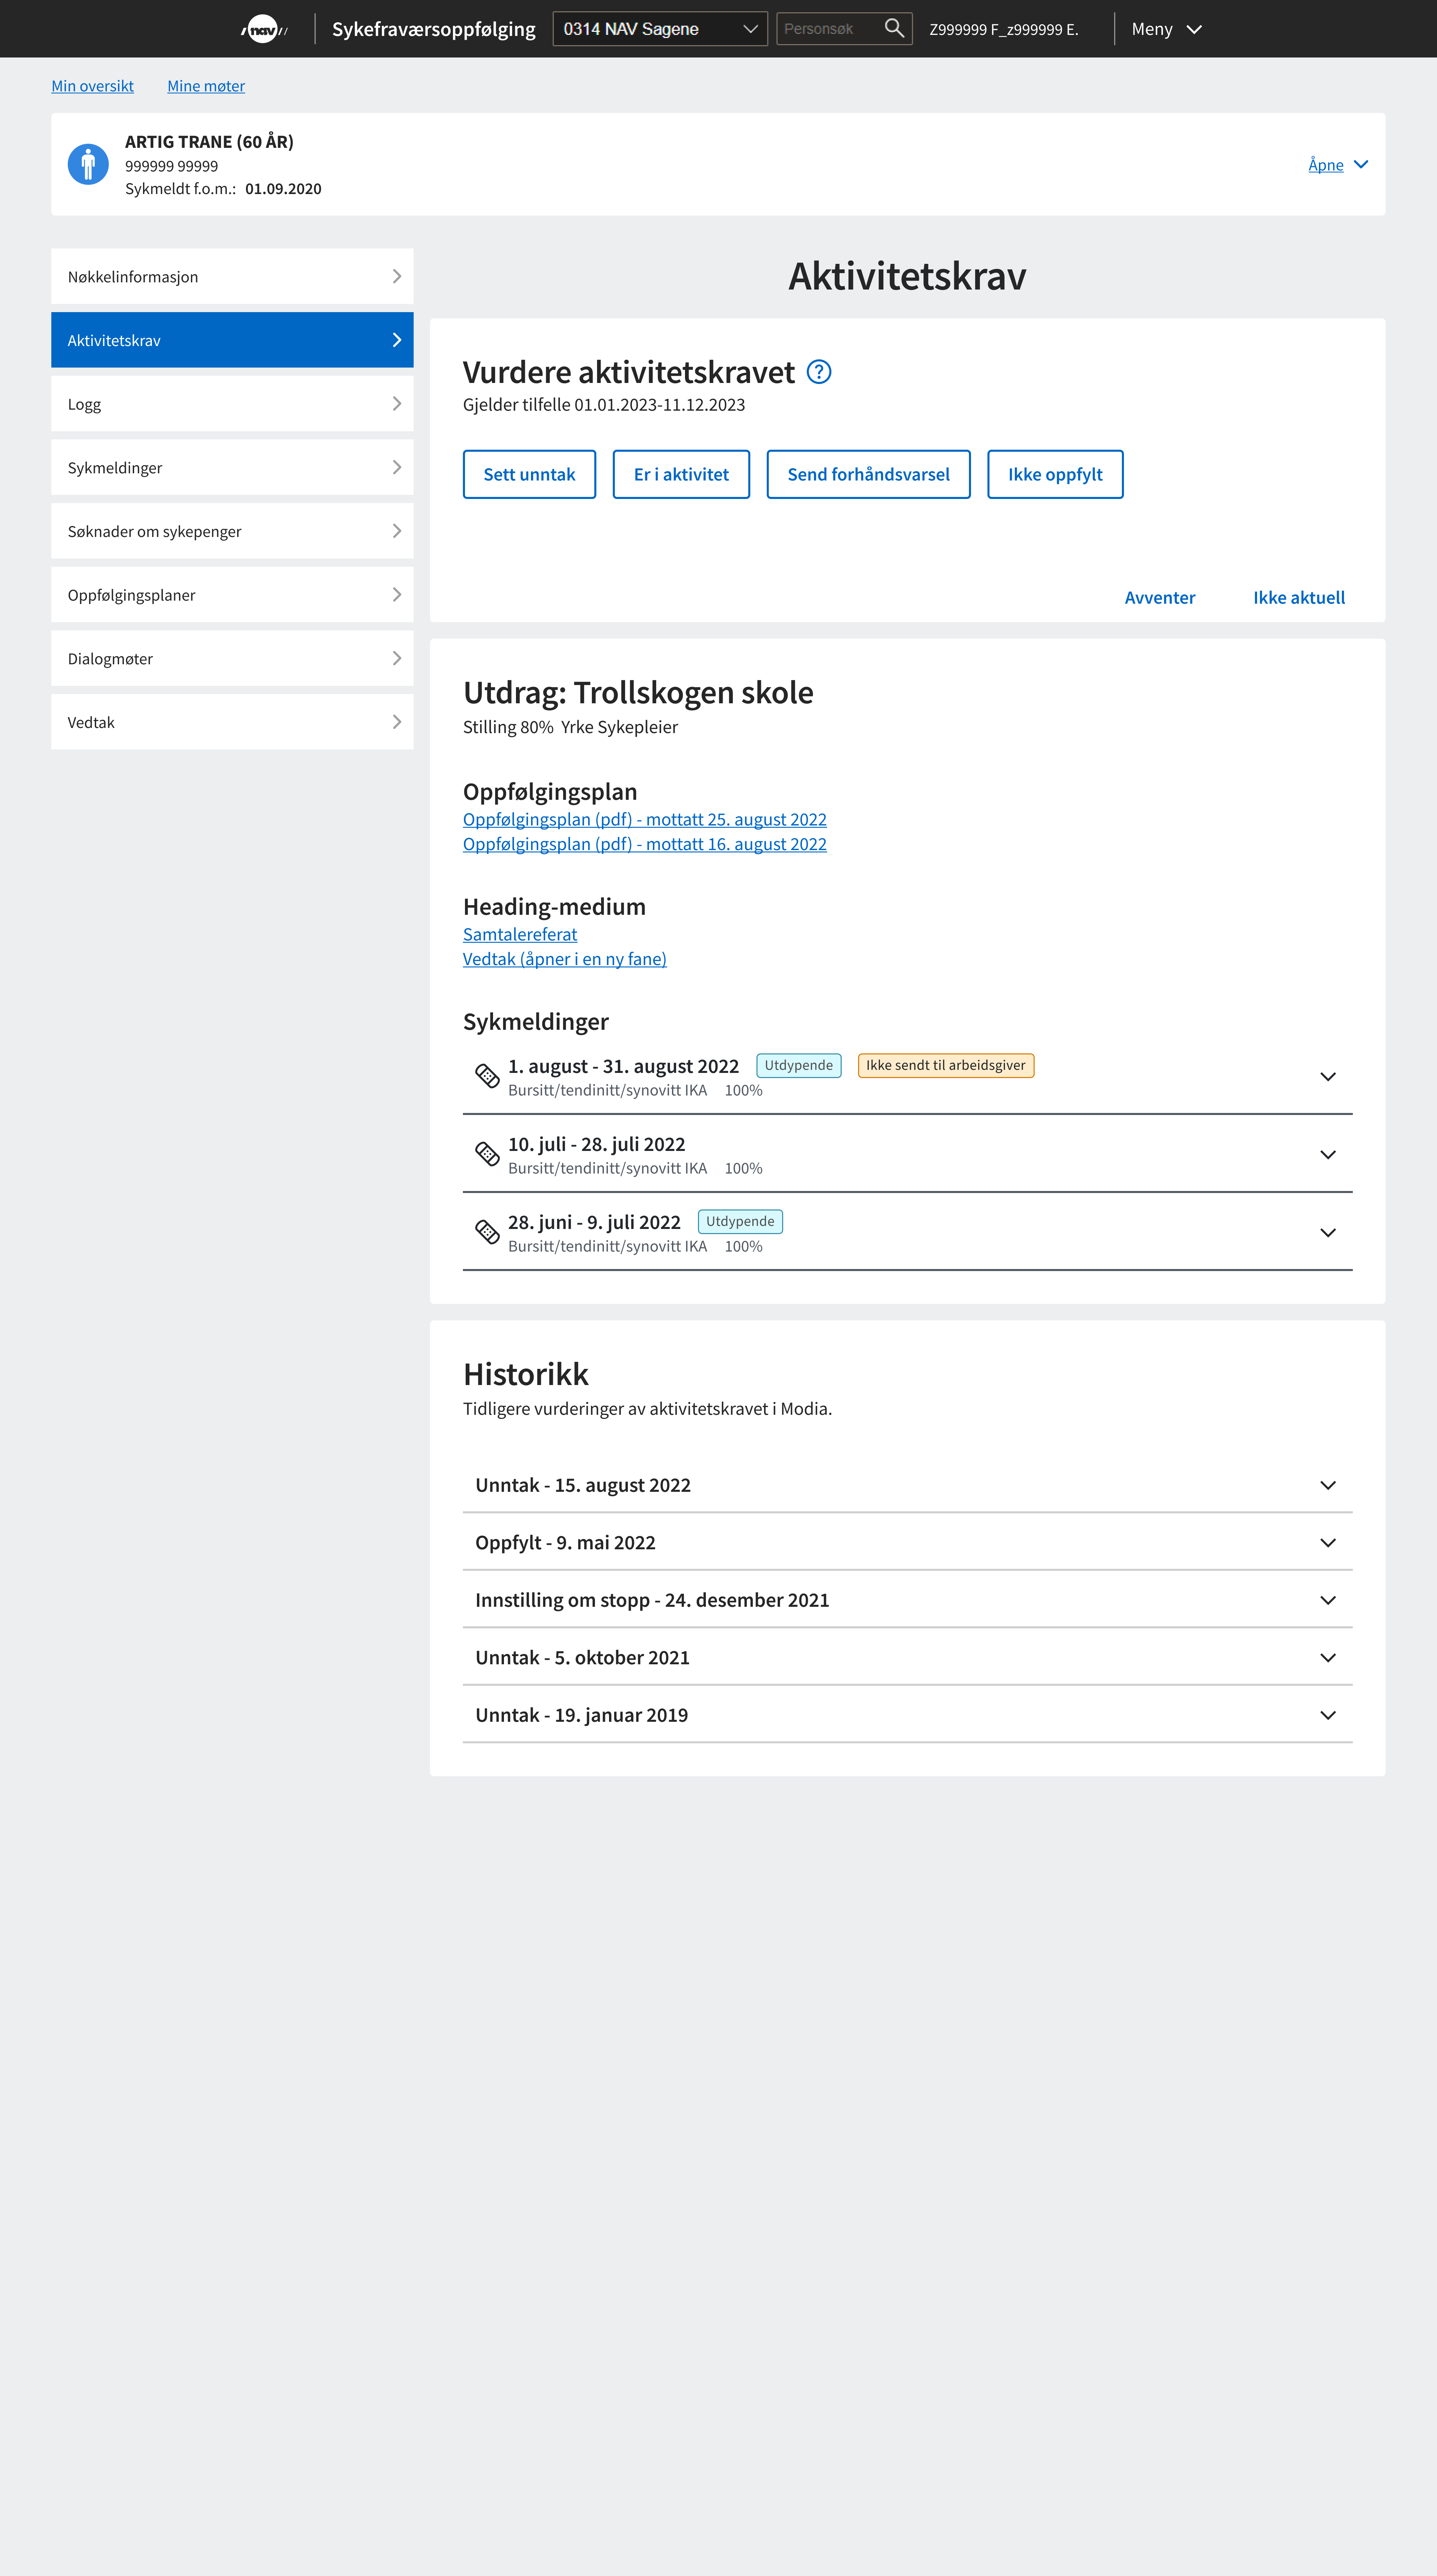Click the NAV logo in header
The width and height of the screenshot is (1437, 2576).
click(264, 29)
